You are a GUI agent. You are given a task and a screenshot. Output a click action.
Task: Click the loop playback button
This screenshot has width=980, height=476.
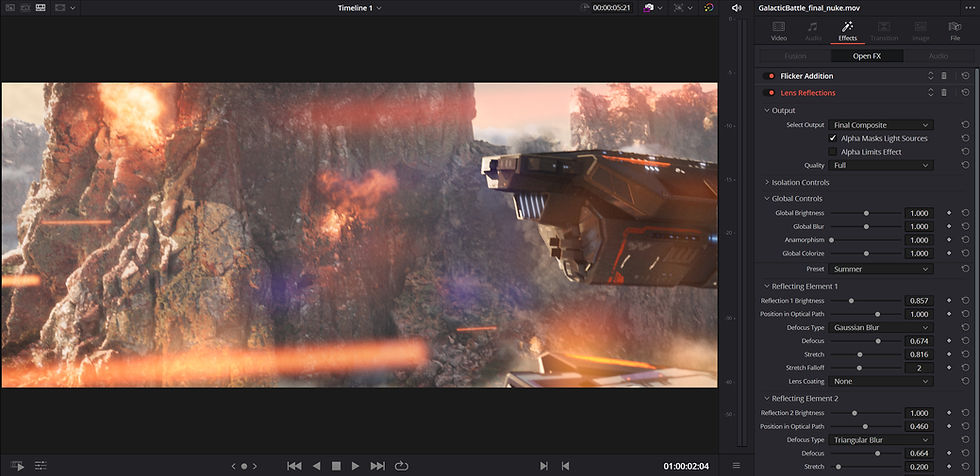pos(401,466)
